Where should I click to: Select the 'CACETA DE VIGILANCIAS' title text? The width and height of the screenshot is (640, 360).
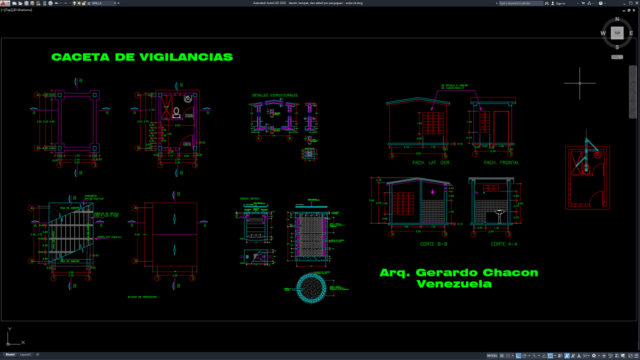[x=142, y=57]
